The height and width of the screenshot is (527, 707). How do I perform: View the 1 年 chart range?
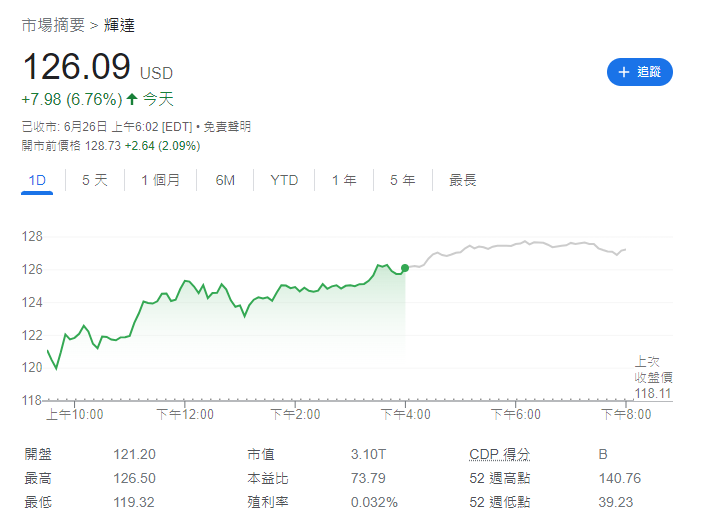tap(344, 180)
